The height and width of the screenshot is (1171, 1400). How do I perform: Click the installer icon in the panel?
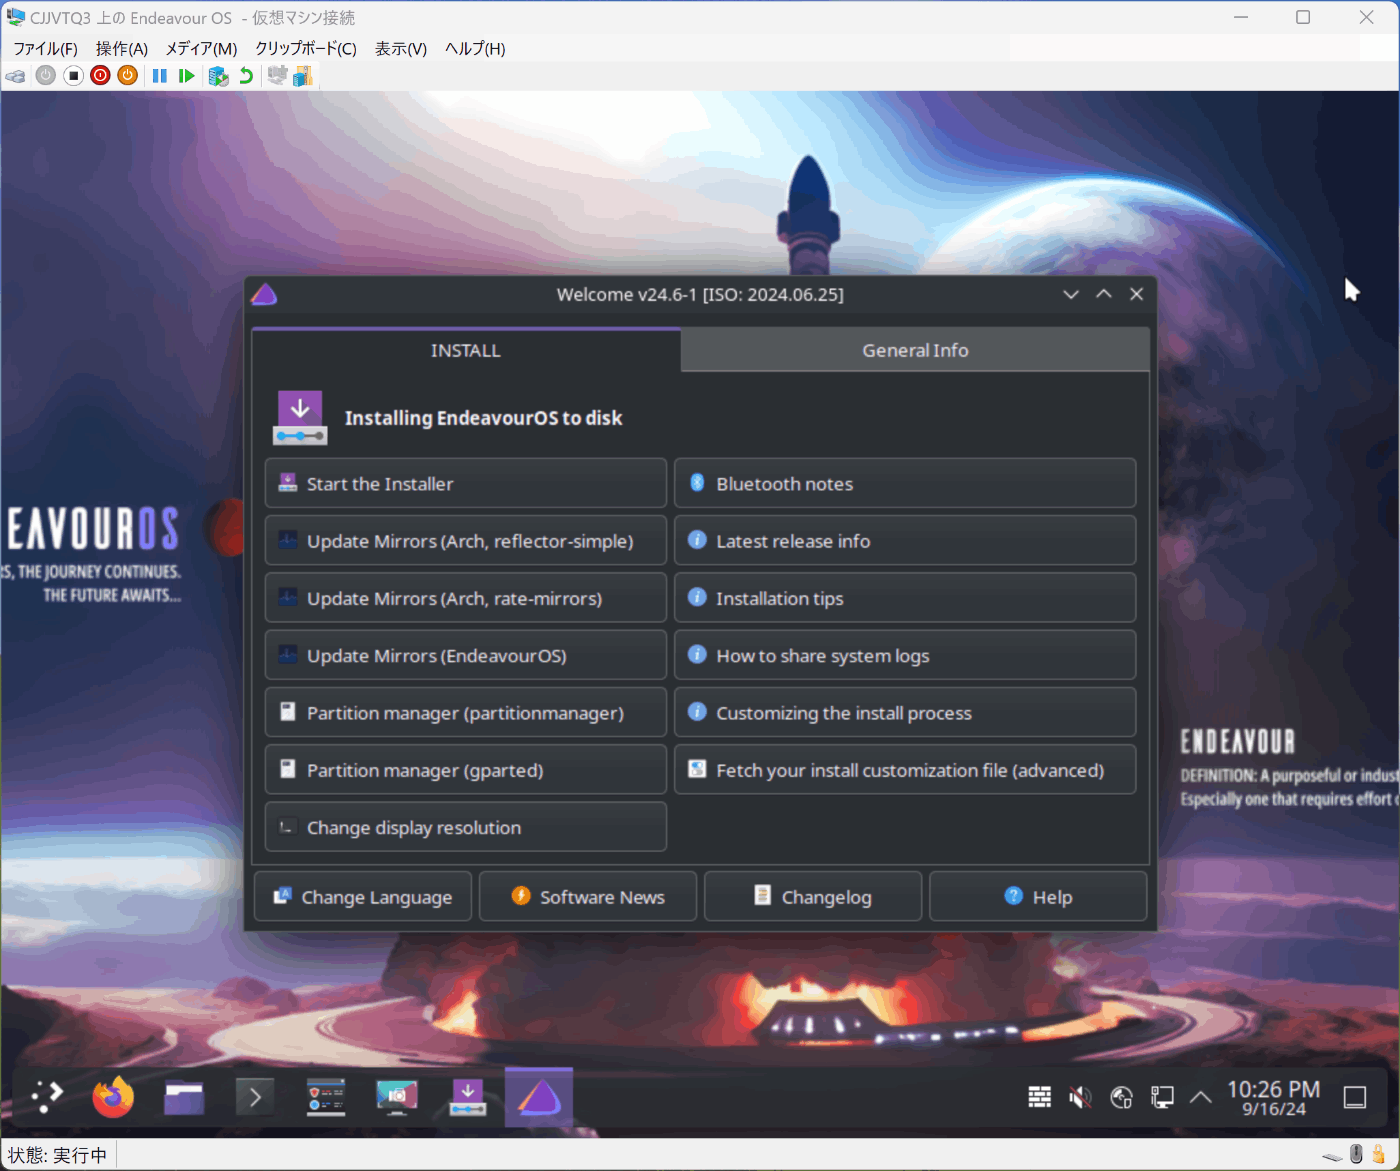467,1097
